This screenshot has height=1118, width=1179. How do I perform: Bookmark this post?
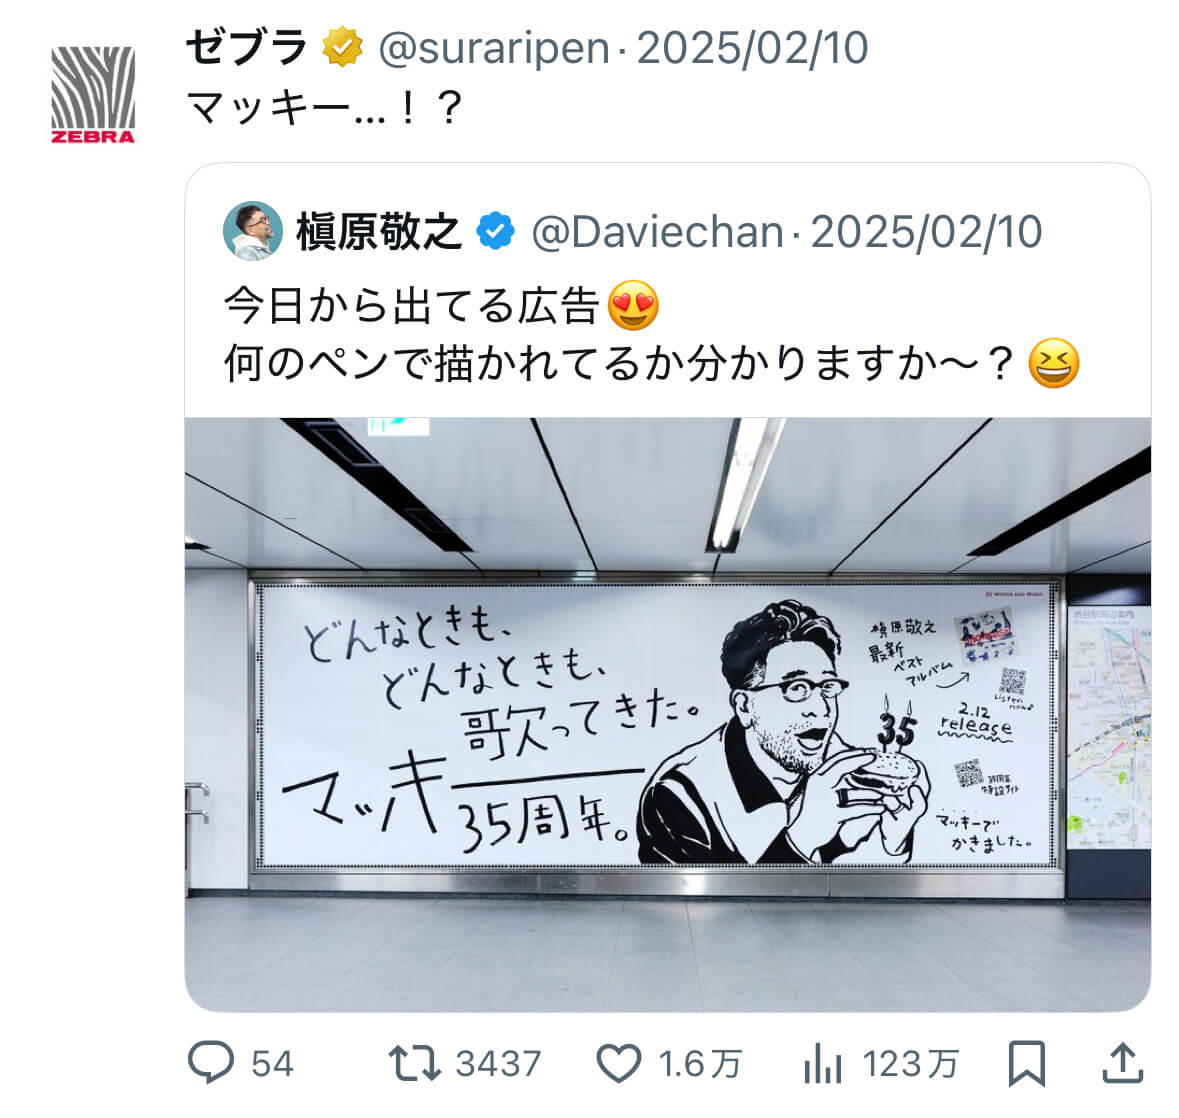pyautogui.click(x=1026, y=1063)
